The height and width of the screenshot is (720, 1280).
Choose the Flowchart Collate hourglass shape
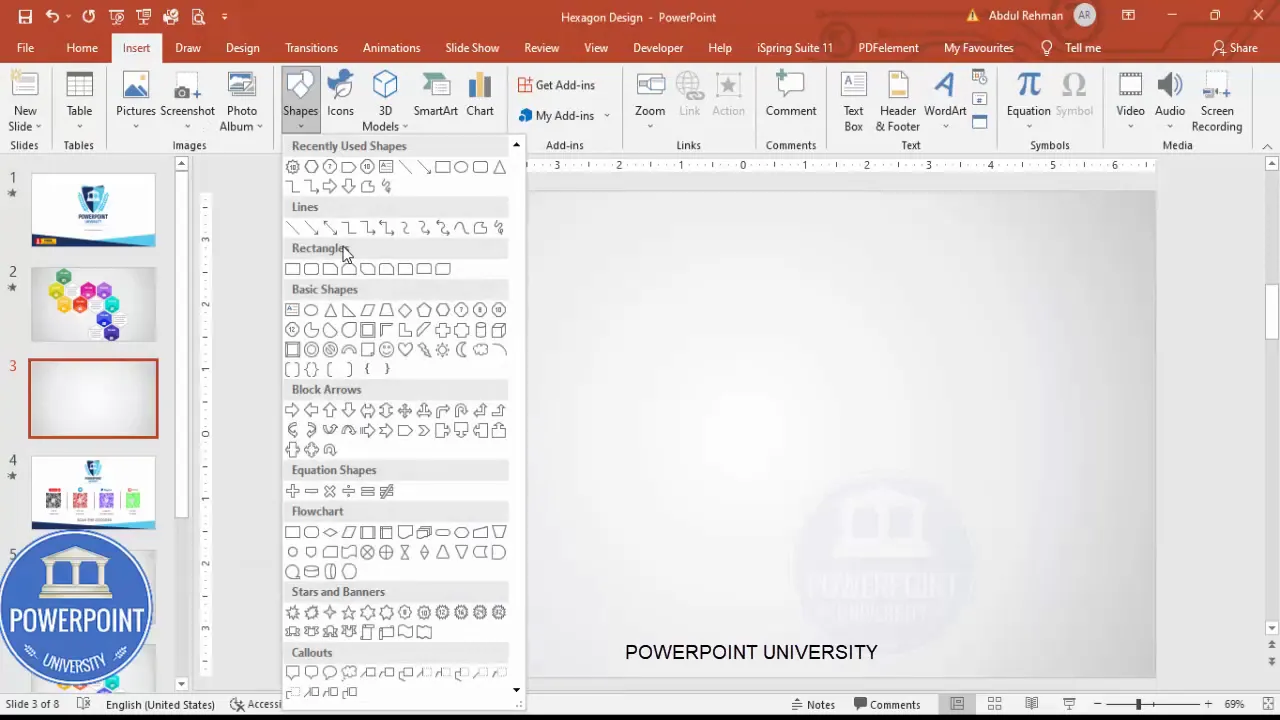click(x=405, y=552)
